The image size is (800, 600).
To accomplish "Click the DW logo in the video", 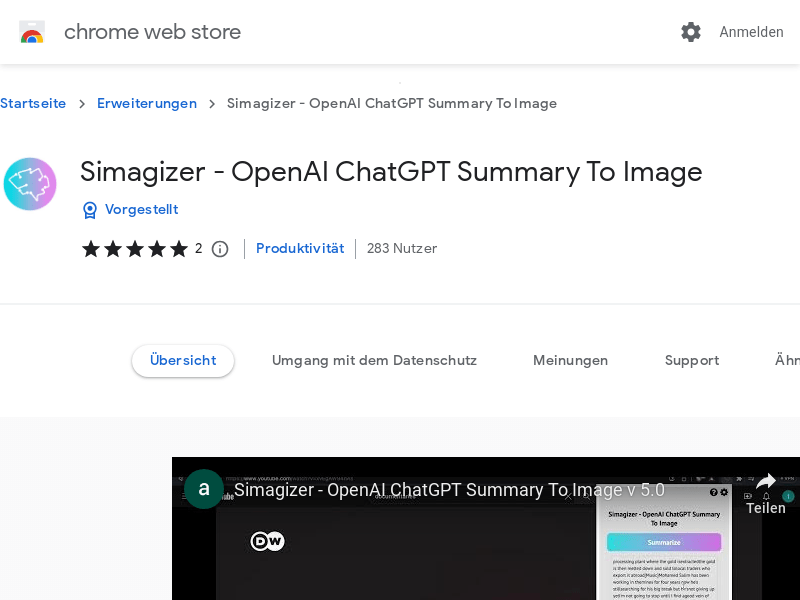I will point(267,541).
